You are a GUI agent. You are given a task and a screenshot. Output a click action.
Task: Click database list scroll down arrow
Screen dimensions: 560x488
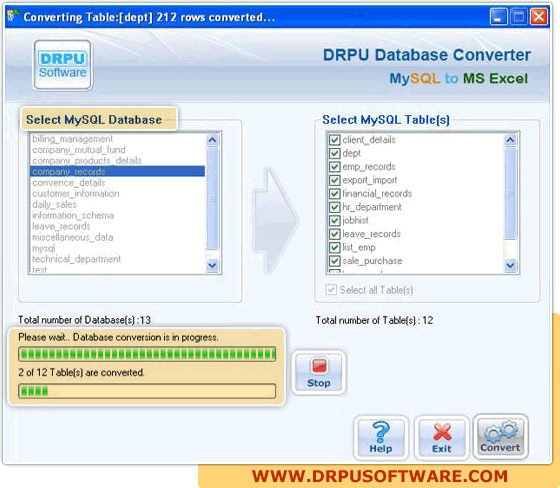point(212,265)
